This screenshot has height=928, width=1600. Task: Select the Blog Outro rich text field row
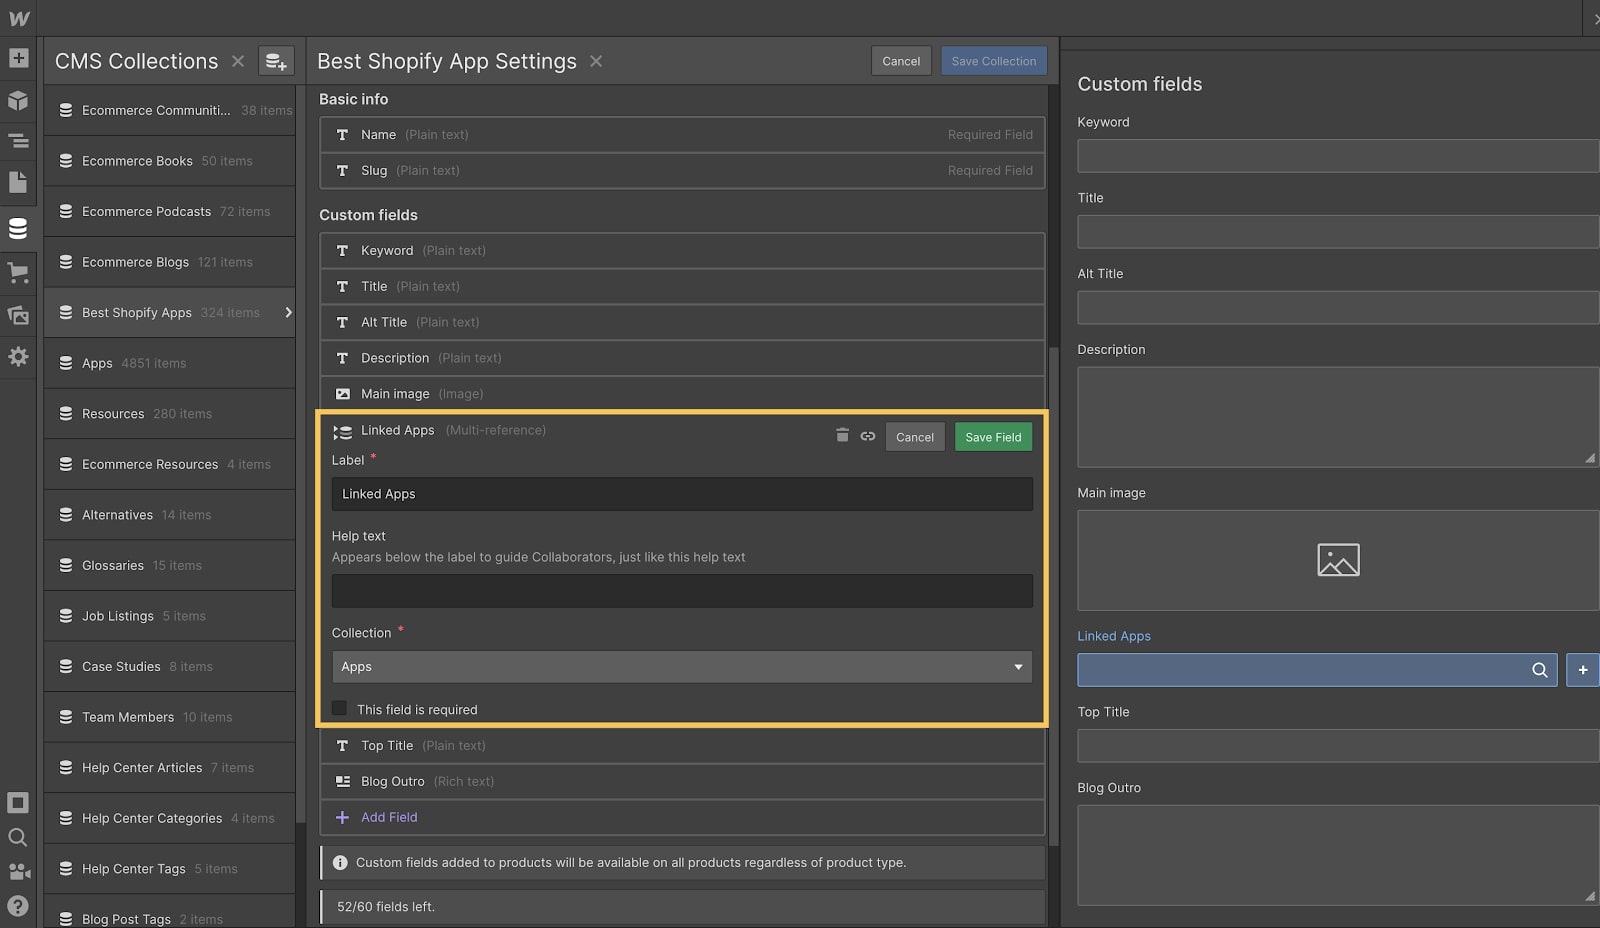coord(682,781)
